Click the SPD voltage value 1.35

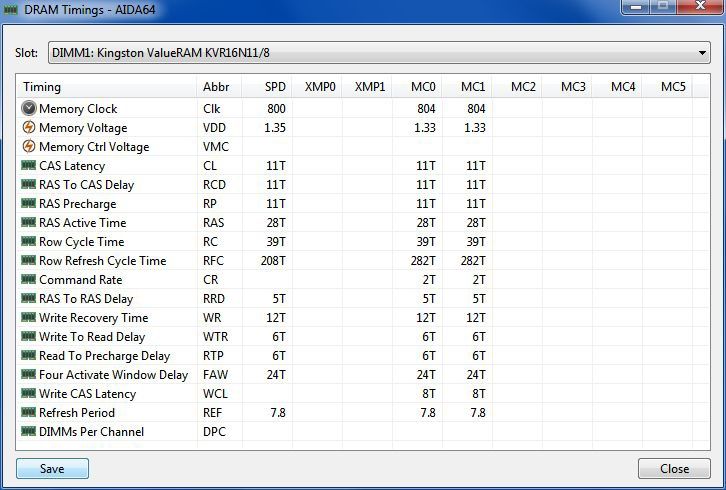tap(275, 128)
